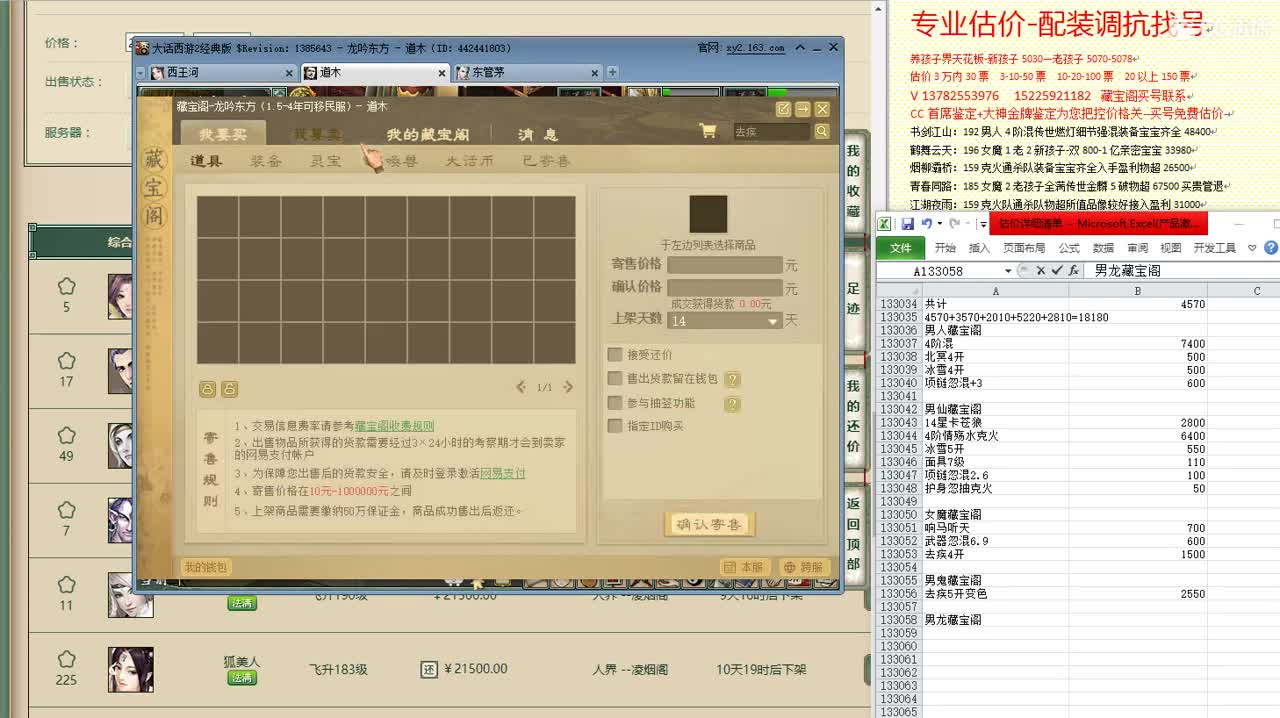Click the confirm checkmark in Excel formula bar
Screen dimensions: 1280x718
pos(1056,271)
